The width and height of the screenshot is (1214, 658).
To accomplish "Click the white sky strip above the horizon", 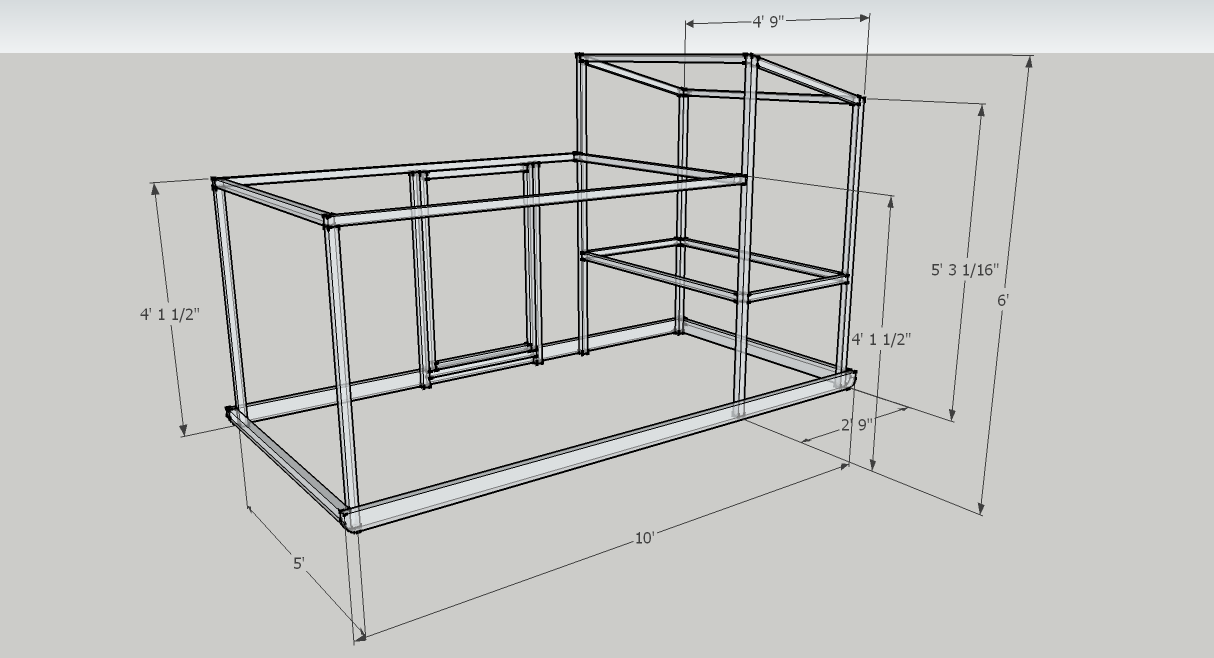I will pyautogui.click(x=300, y=25).
